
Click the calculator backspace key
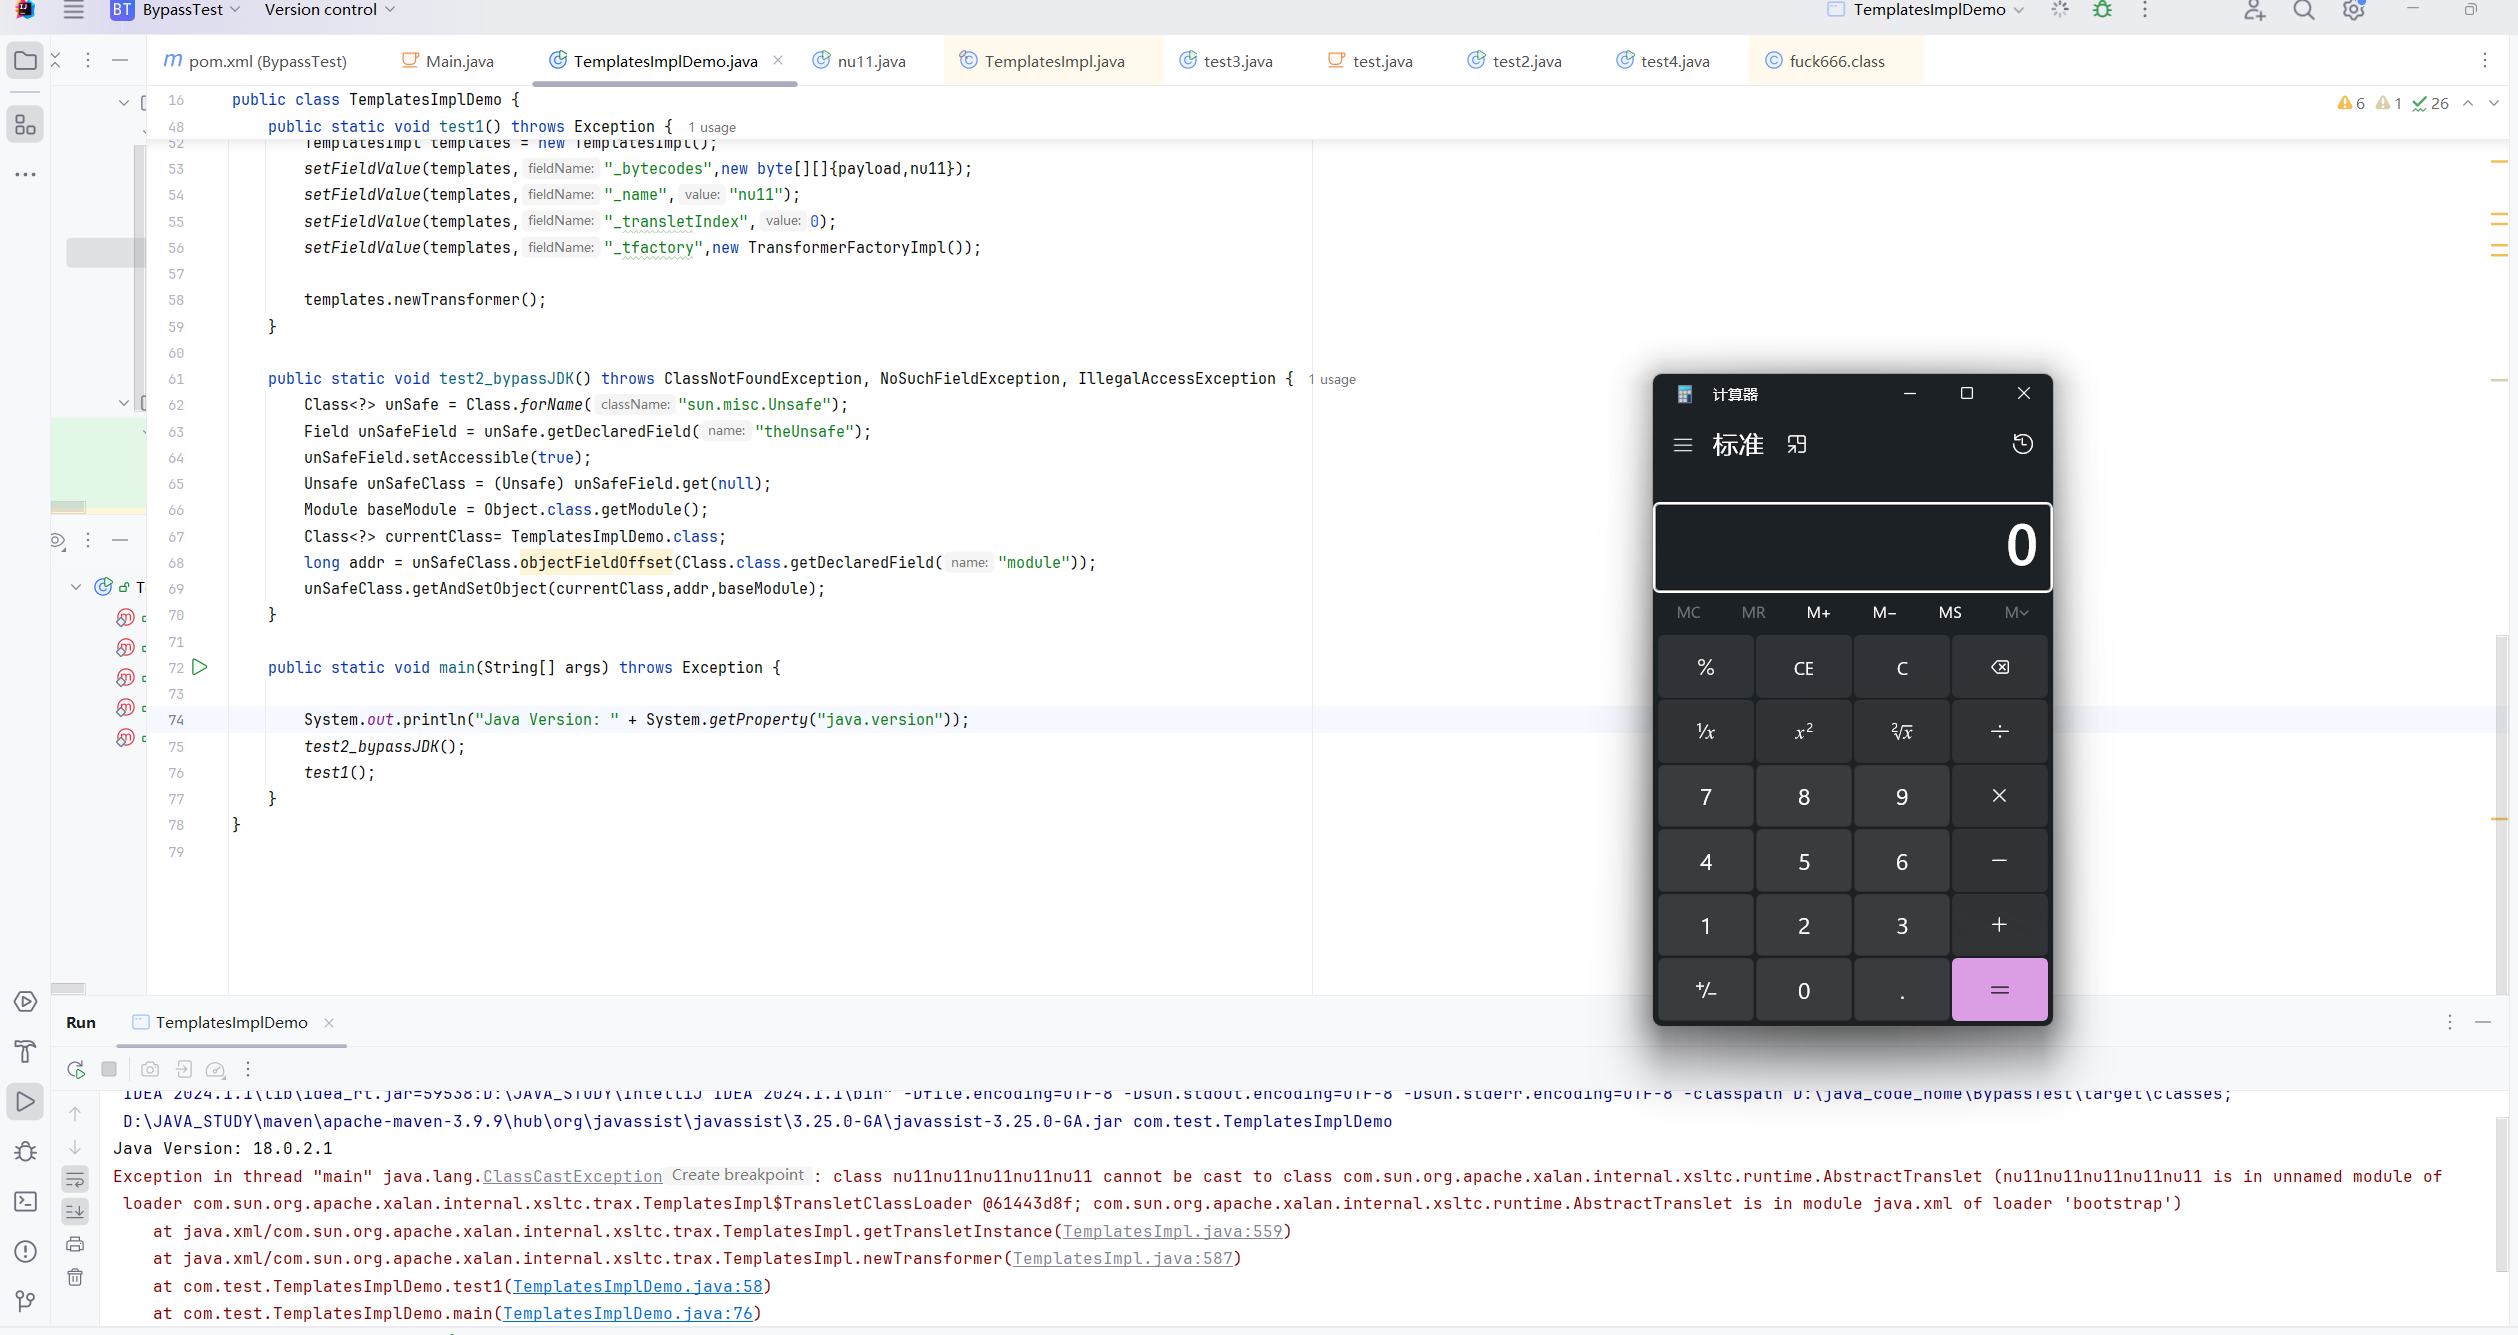(x=1999, y=667)
